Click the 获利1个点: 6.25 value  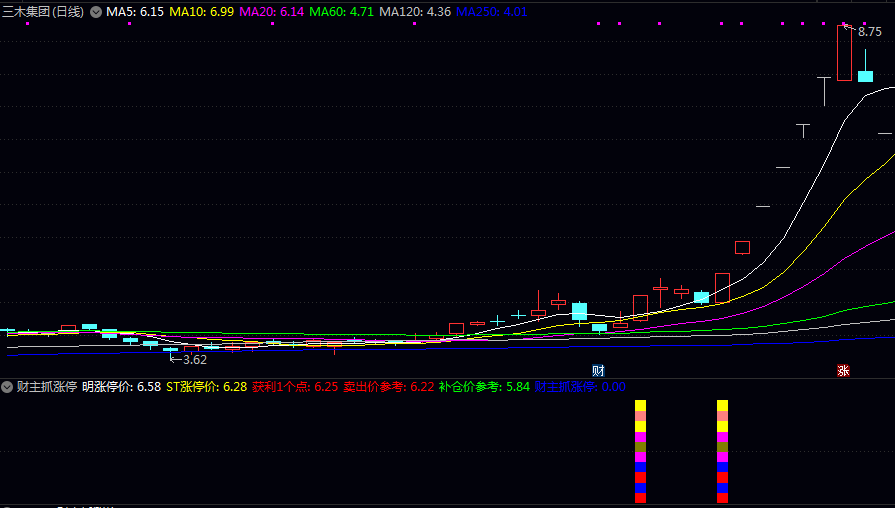point(295,387)
